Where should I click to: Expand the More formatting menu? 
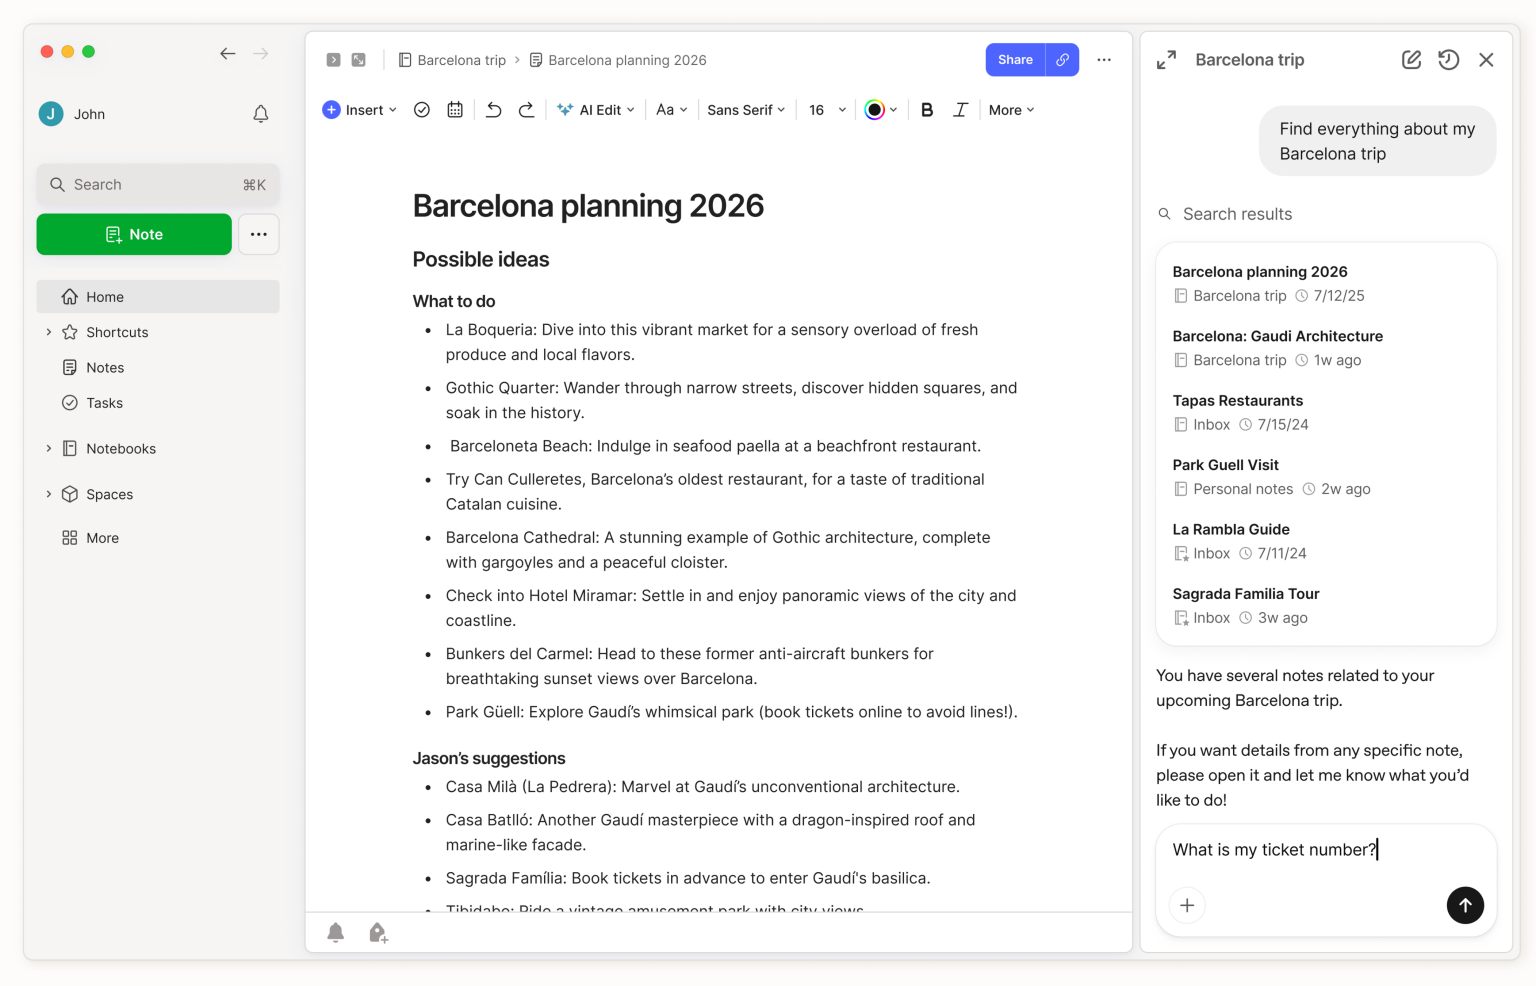pos(1010,109)
